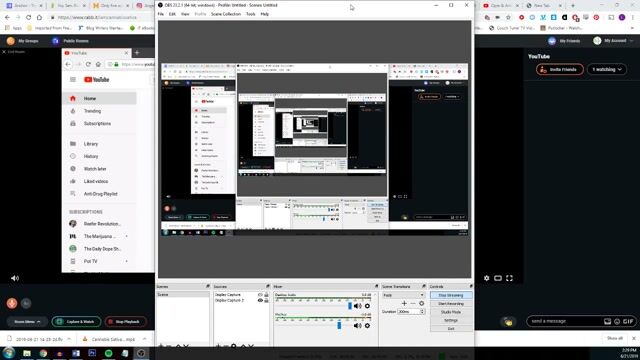Open transition properties gear icon
The height and width of the screenshot is (360, 640).
click(x=422, y=303)
